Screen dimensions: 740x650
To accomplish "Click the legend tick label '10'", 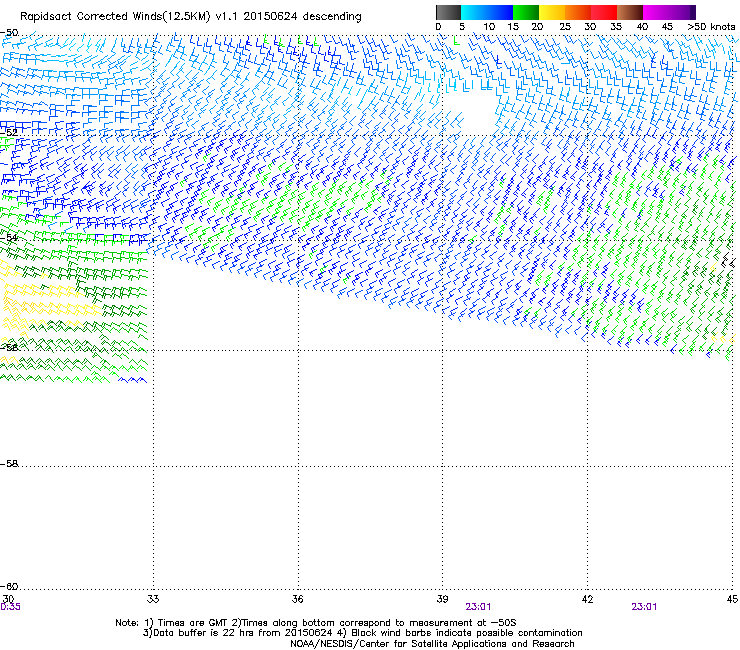I will [489, 26].
